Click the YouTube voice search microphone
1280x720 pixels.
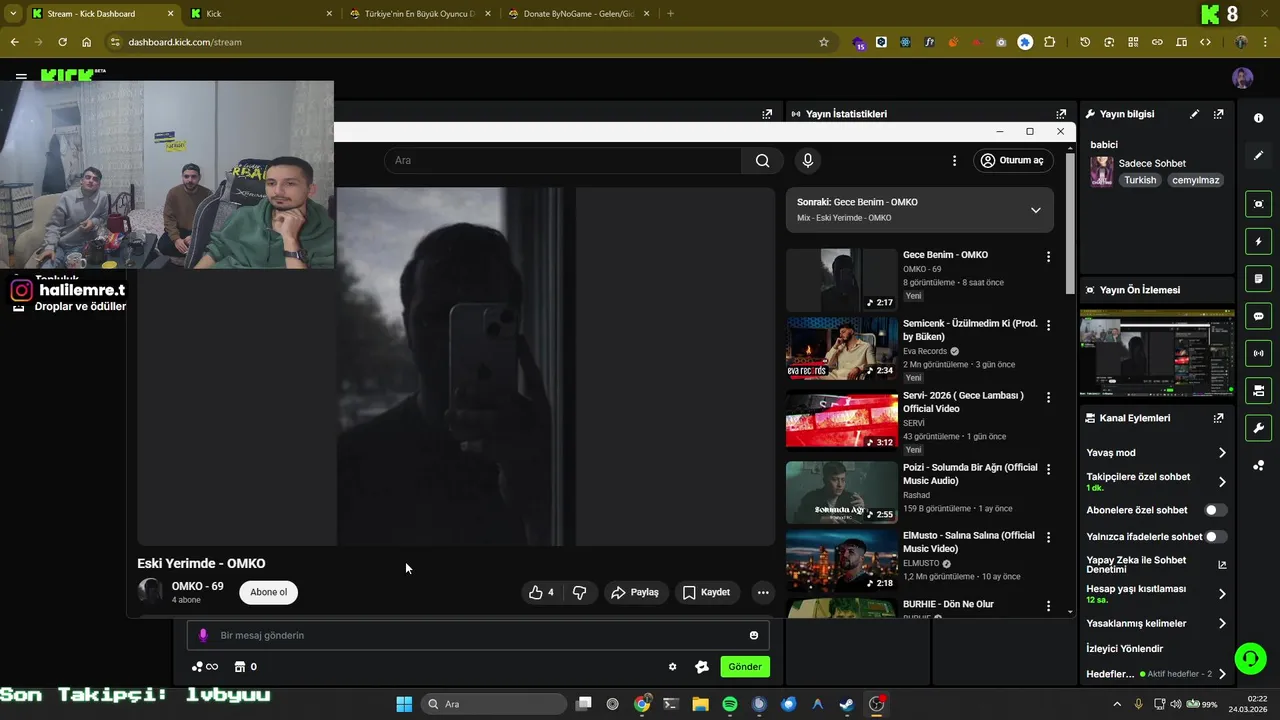(808, 160)
